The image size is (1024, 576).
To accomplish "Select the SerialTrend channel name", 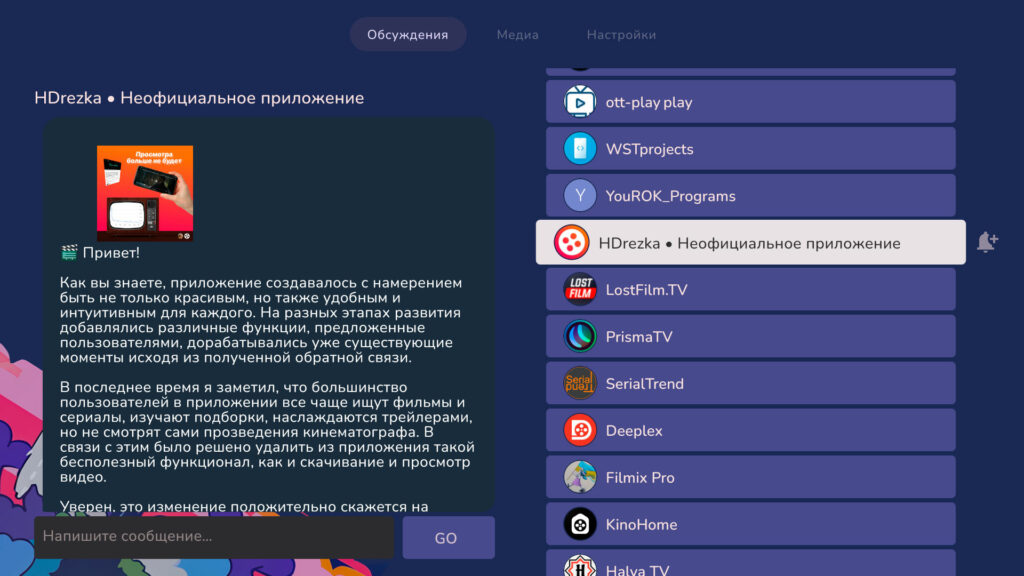I will pyautogui.click(x=645, y=384).
